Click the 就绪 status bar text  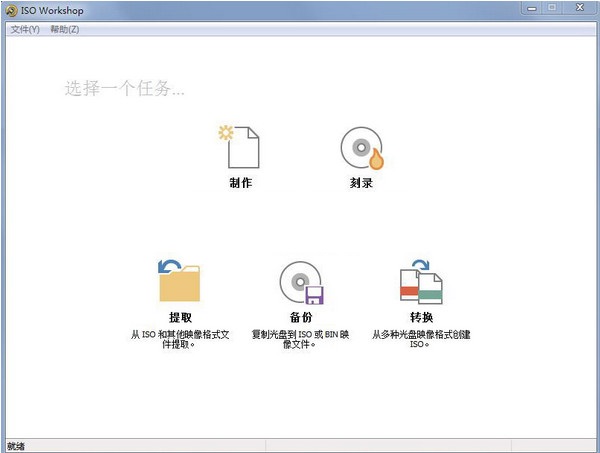[x=17, y=445]
